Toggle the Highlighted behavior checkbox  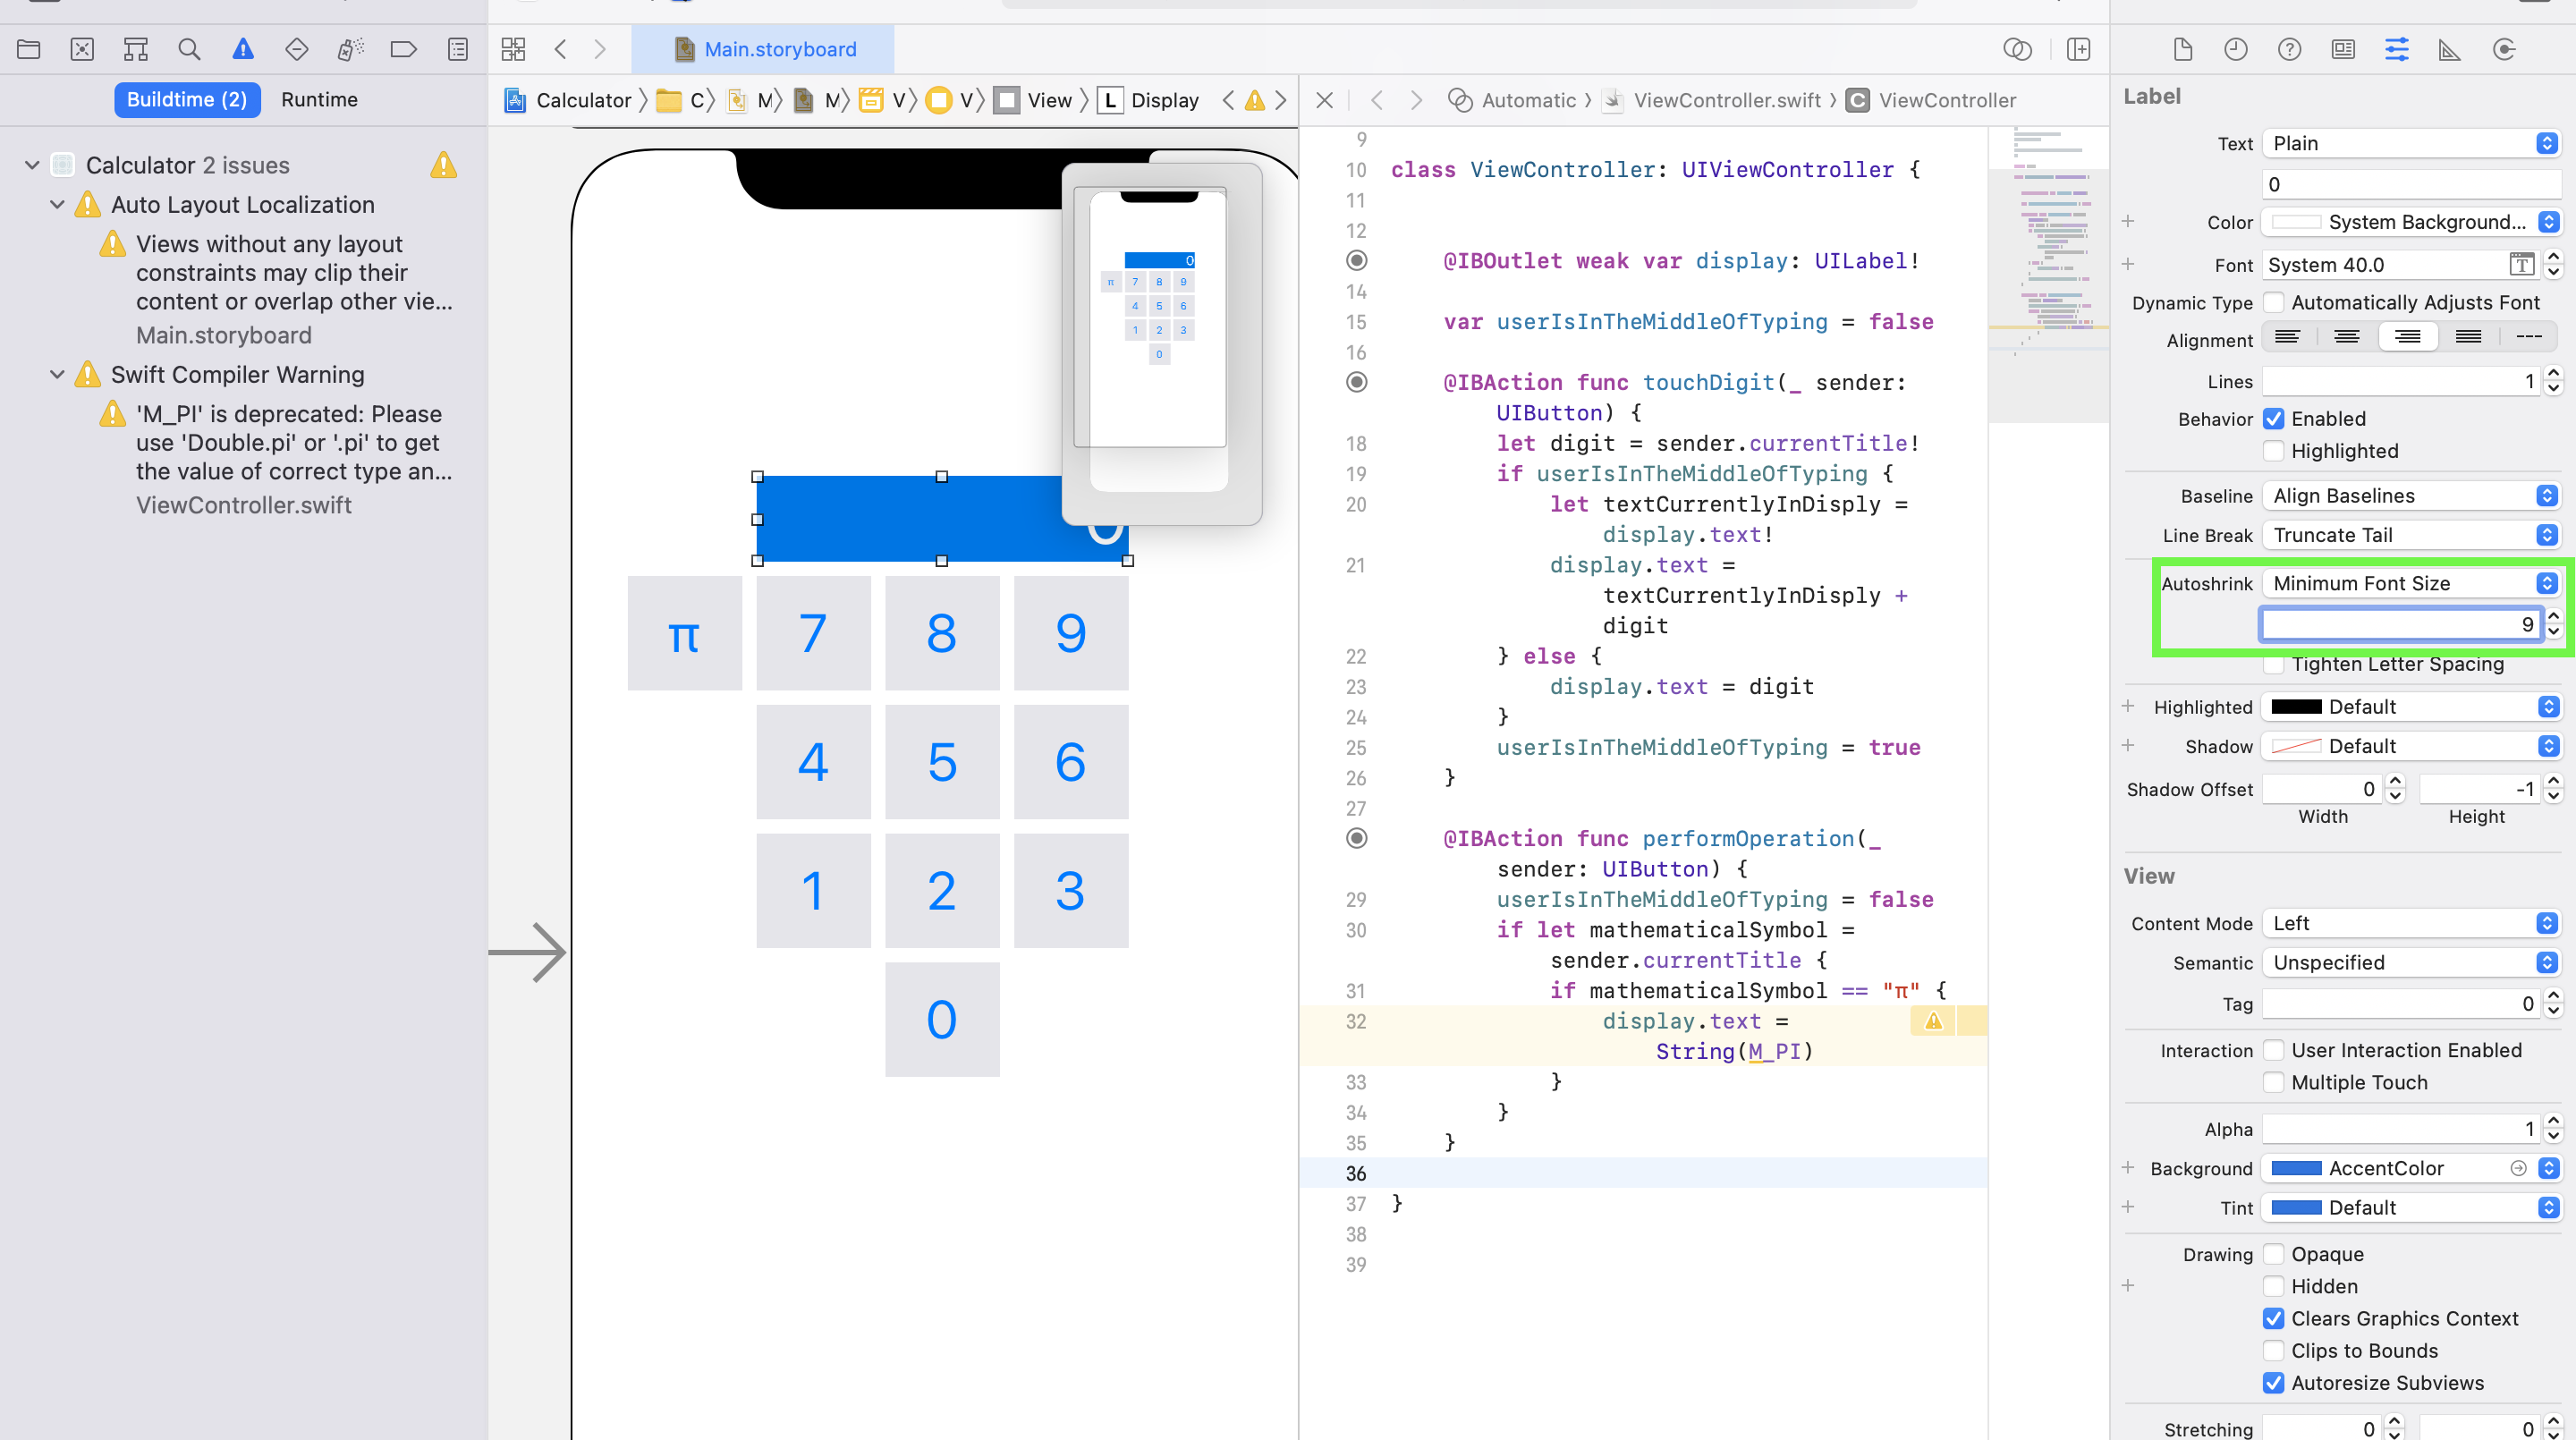[x=2273, y=451]
